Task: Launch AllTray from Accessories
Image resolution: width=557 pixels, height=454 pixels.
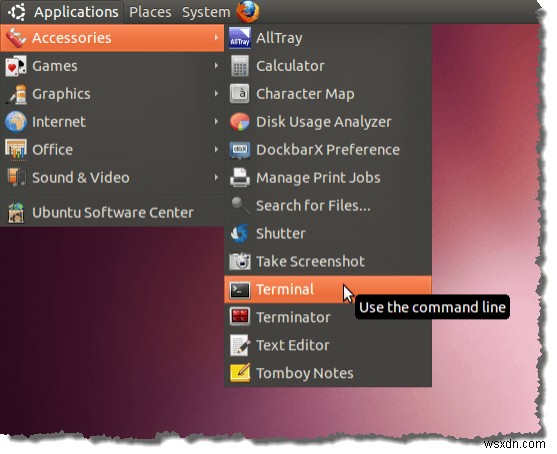Action: tap(328, 38)
